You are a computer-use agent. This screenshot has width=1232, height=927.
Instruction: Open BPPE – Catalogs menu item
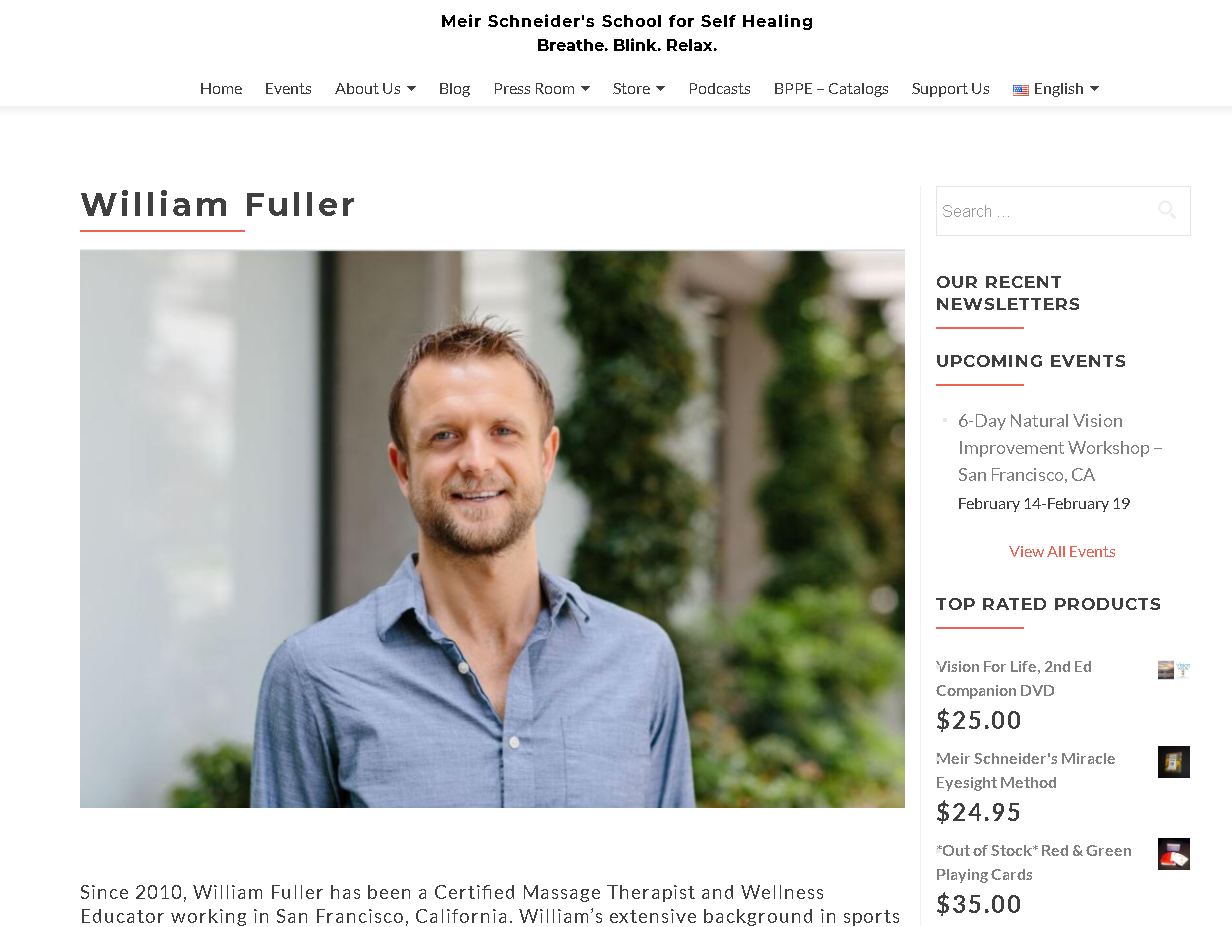pos(831,89)
